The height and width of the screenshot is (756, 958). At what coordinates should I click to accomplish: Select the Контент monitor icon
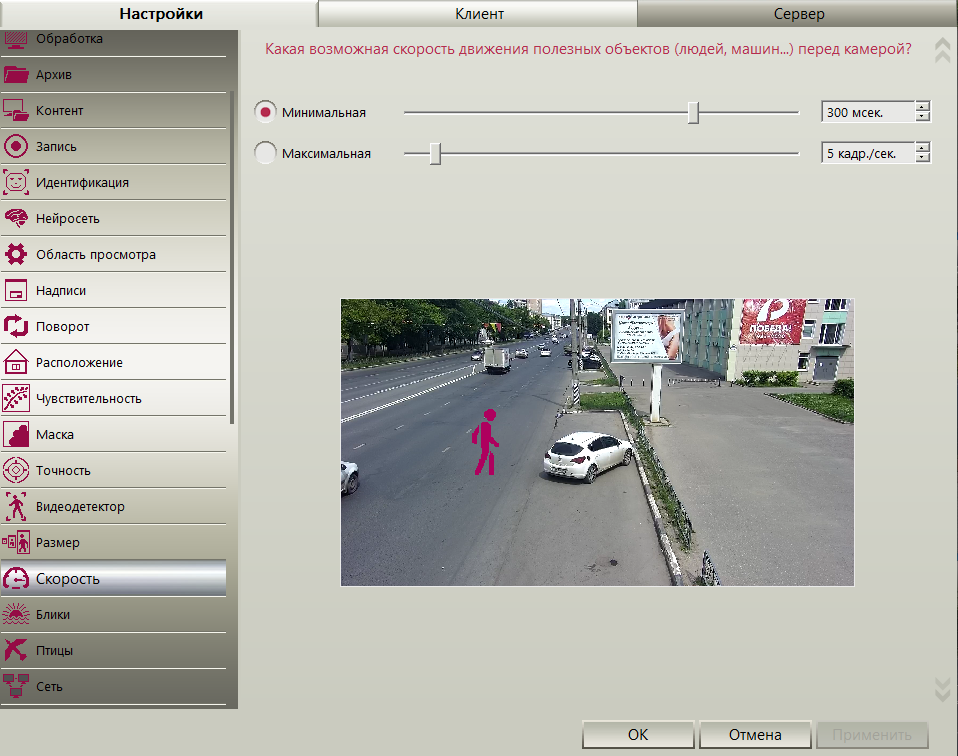(x=16, y=111)
